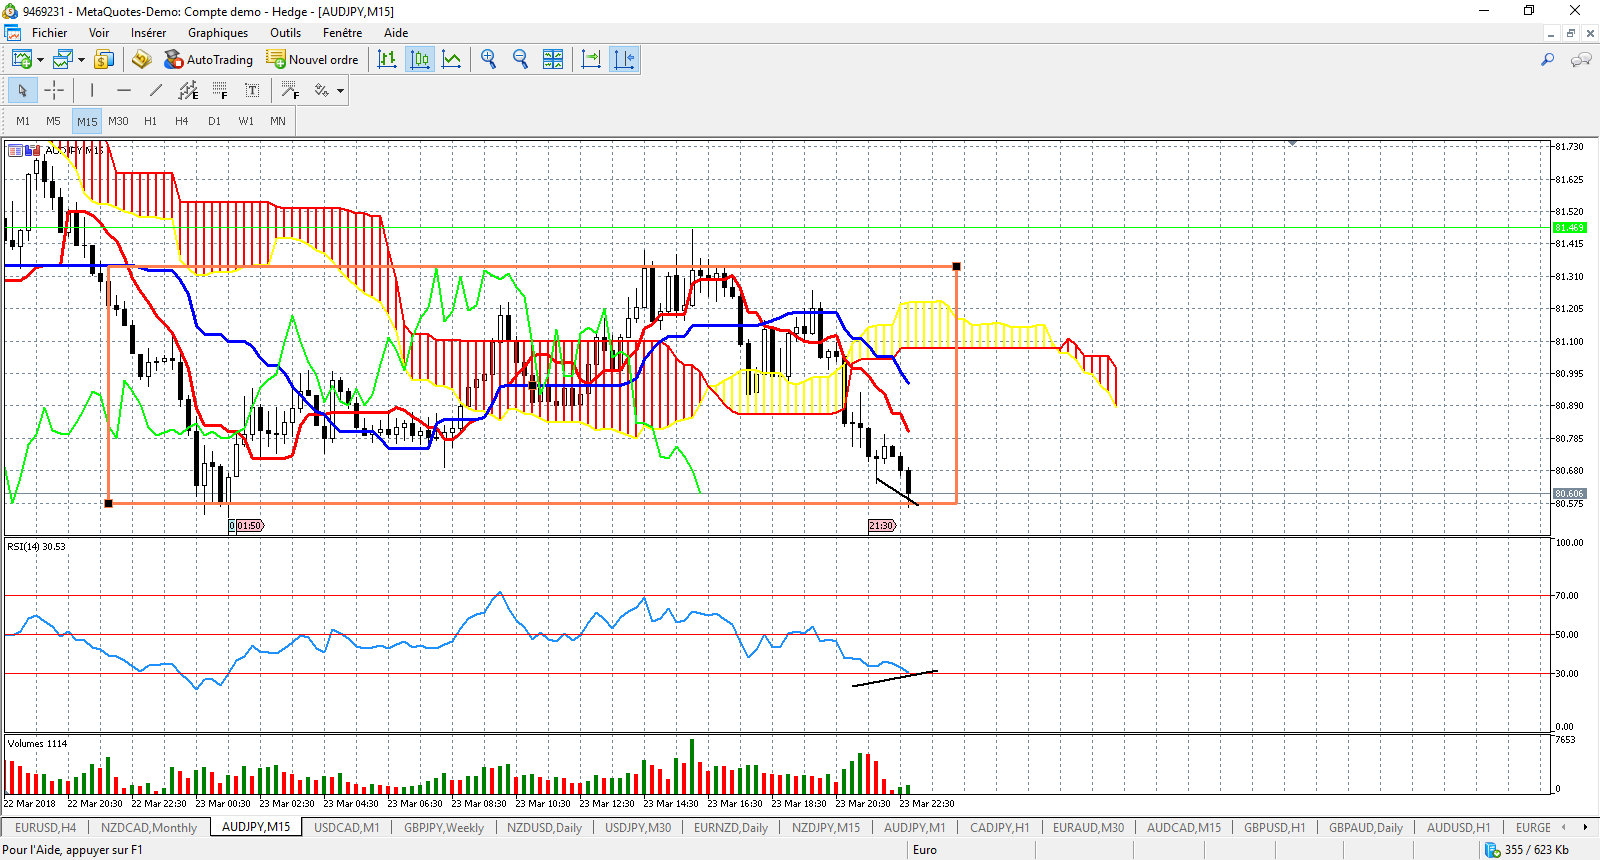This screenshot has width=1600, height=860.
Task: Select the shapes and arrows tool
Action: tap(322, 91)
